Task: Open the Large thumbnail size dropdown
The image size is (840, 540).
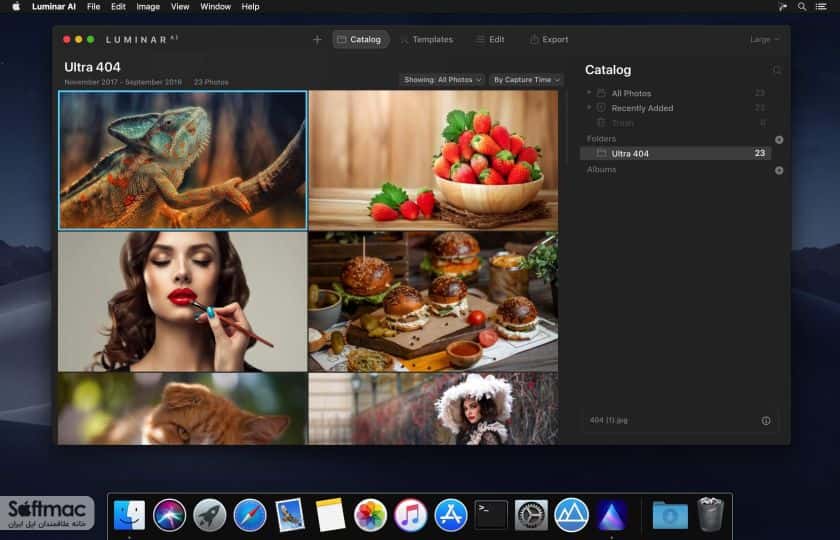Action: tap(764, 40)
